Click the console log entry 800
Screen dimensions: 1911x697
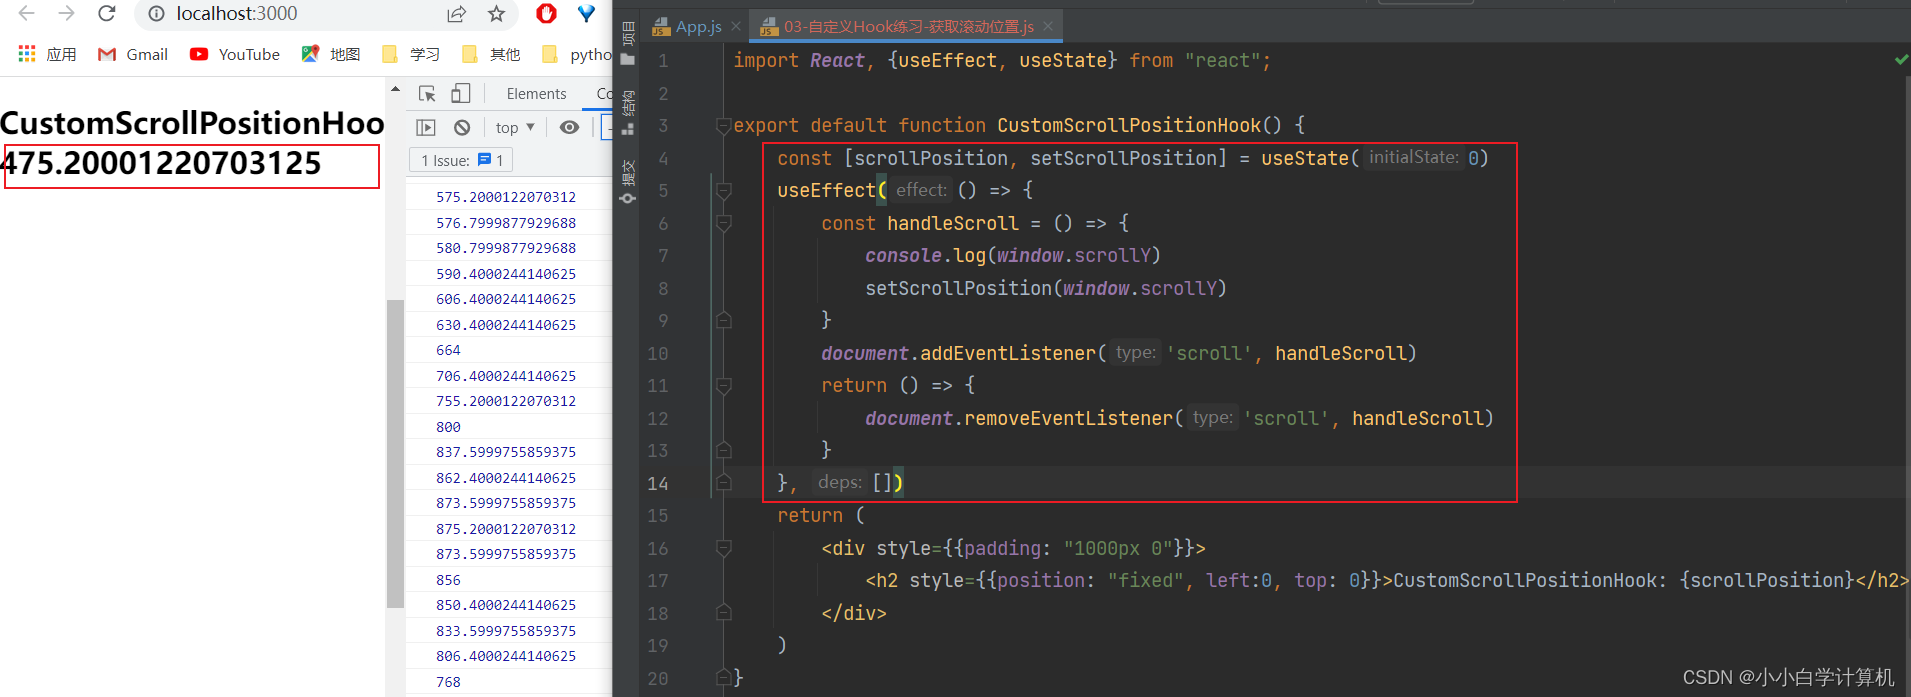click(x=448, y=427)
